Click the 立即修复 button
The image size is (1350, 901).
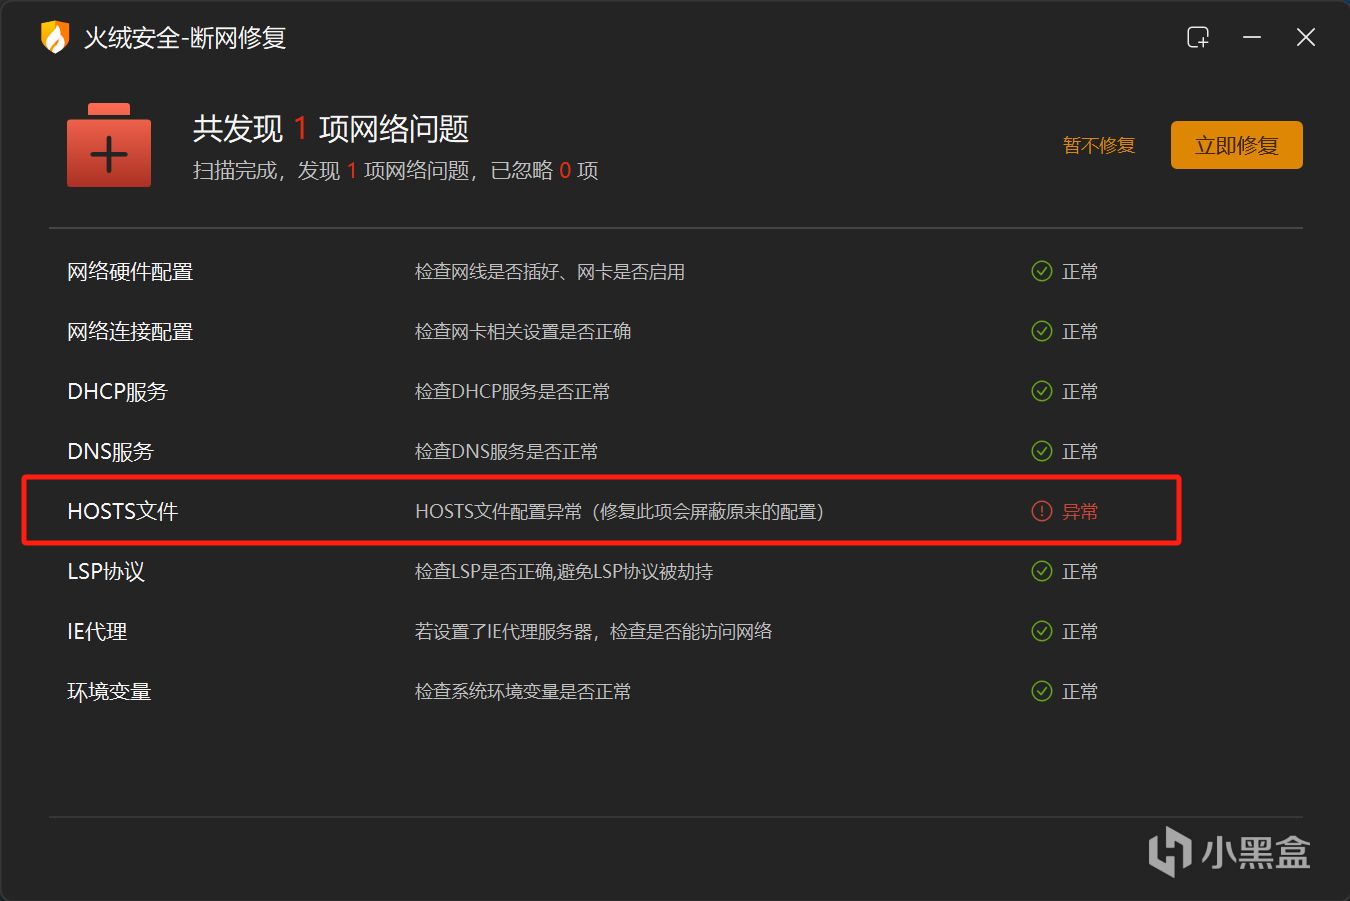coord(1237,145)
